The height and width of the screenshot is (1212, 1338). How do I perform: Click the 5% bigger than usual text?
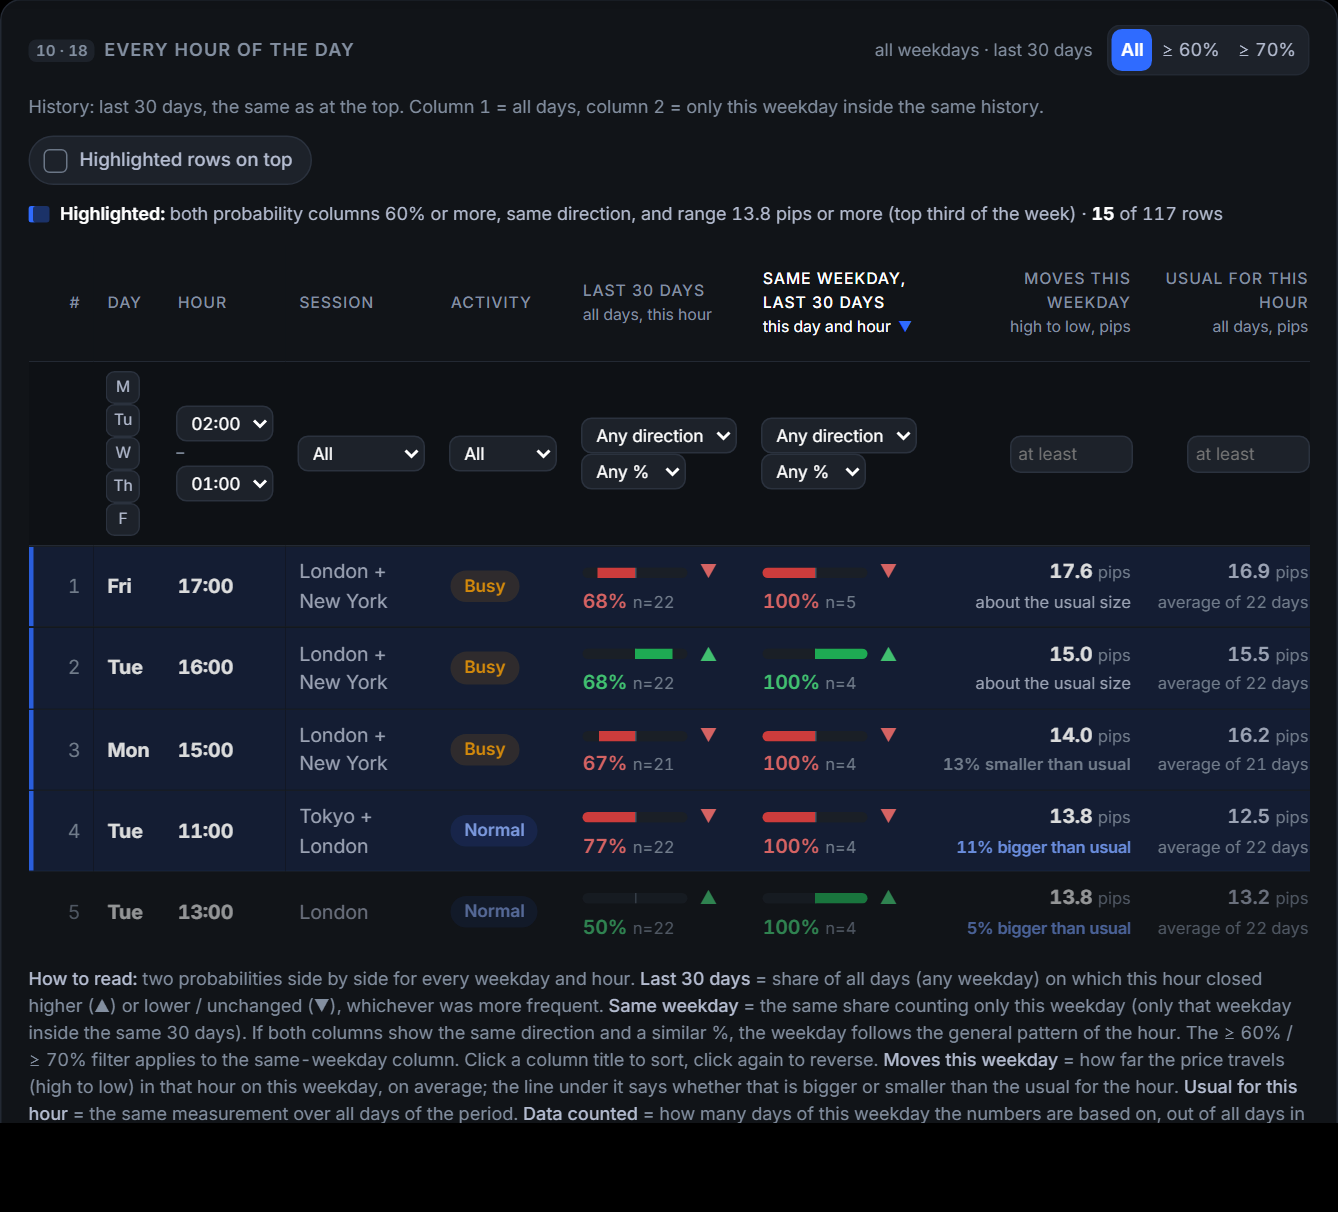tap(1049, 928)
